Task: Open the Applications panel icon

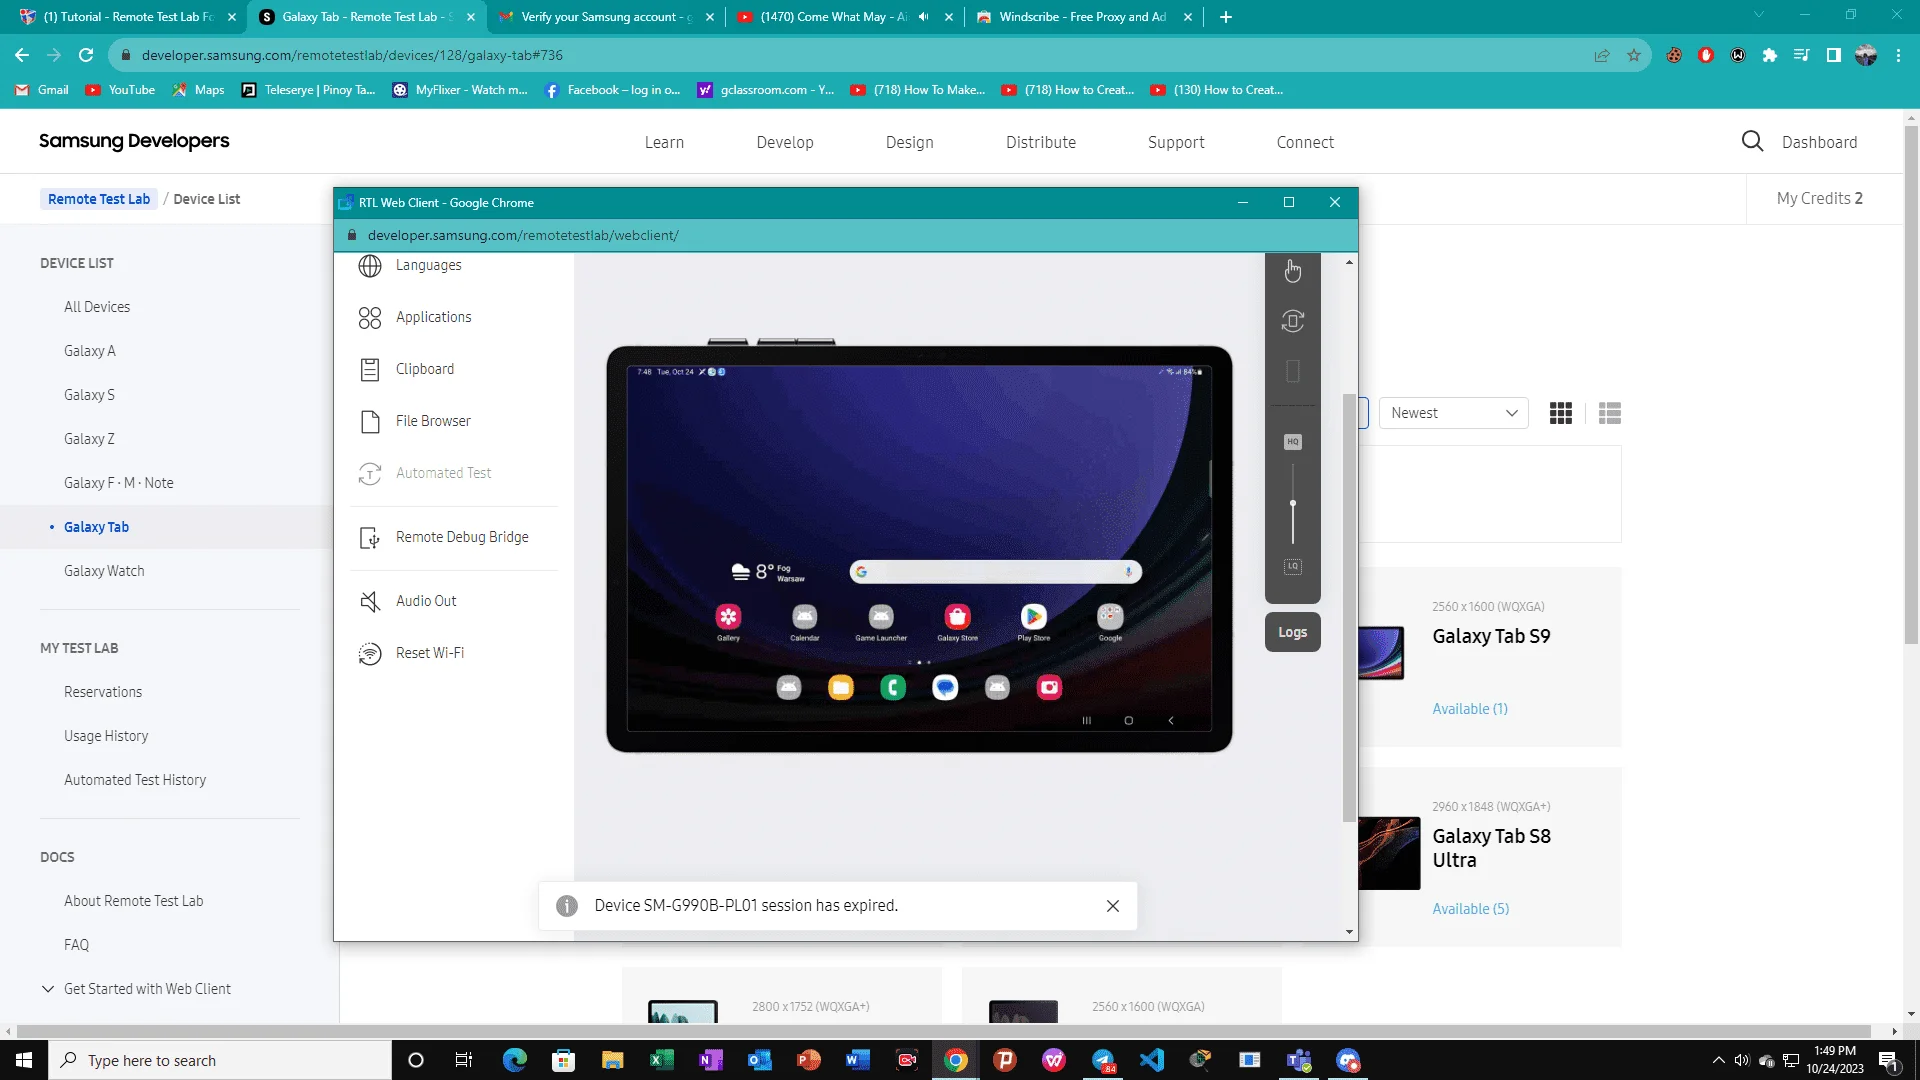Action: click(x=370, y=318)
